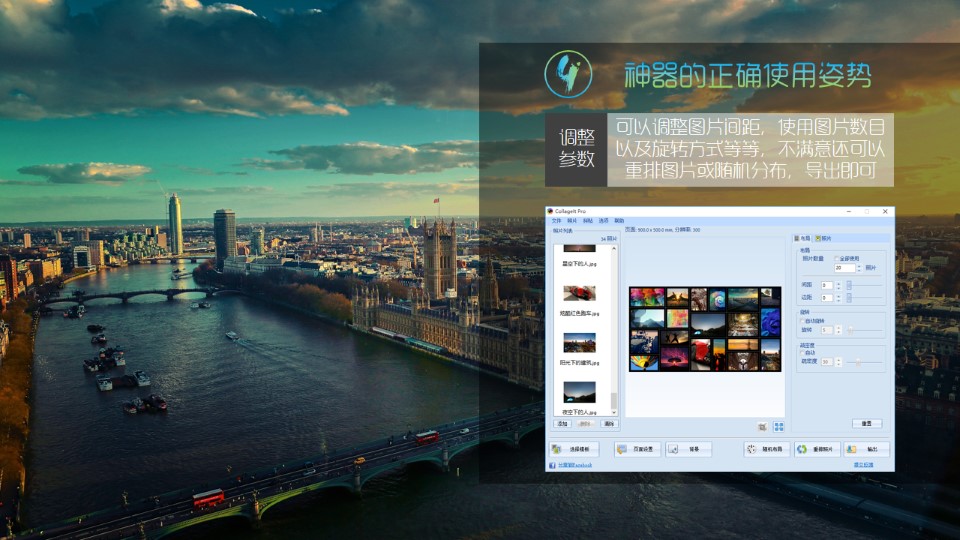Increase photo count with stepper up arrow
The height and width of the screenshot is (540, 960).
coord(860,265)
